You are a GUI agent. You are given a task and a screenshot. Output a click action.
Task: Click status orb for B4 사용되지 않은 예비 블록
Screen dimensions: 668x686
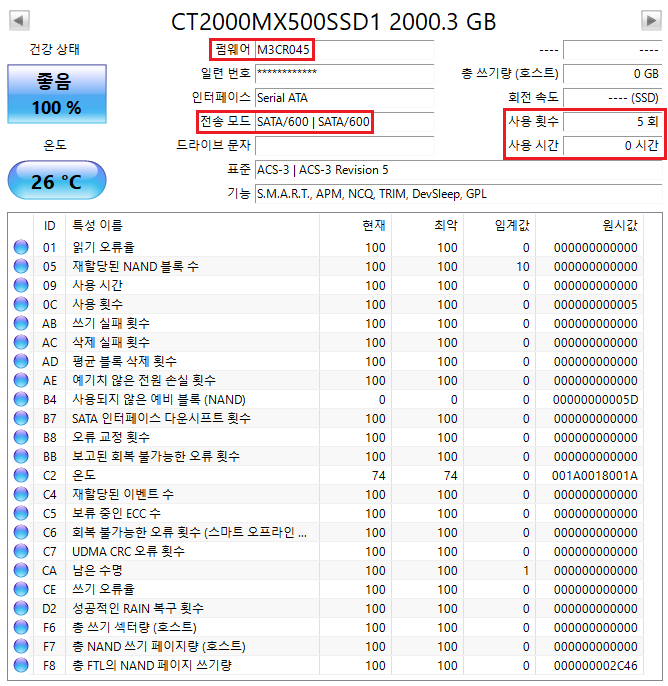21,399
